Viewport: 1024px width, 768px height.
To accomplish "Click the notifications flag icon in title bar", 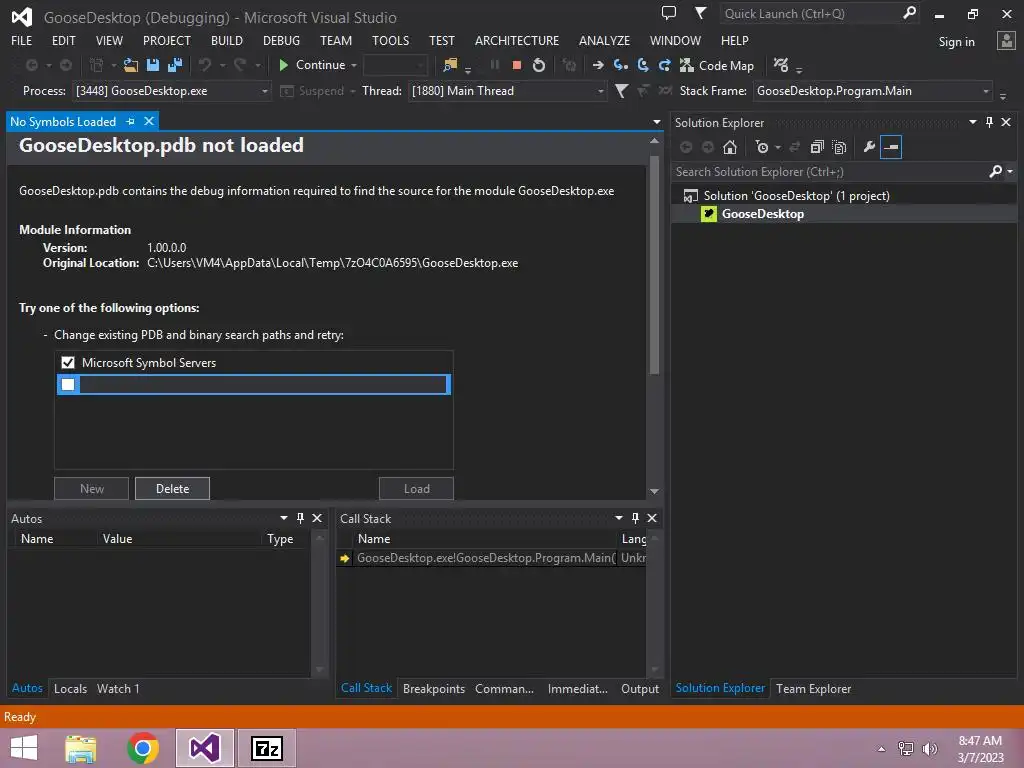I will pos(700,12).
